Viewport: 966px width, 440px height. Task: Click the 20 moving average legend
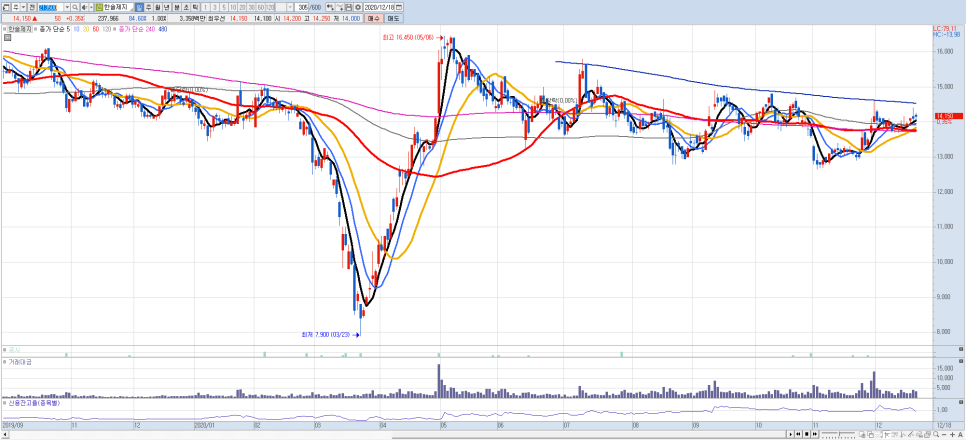[x=86, y=29]
